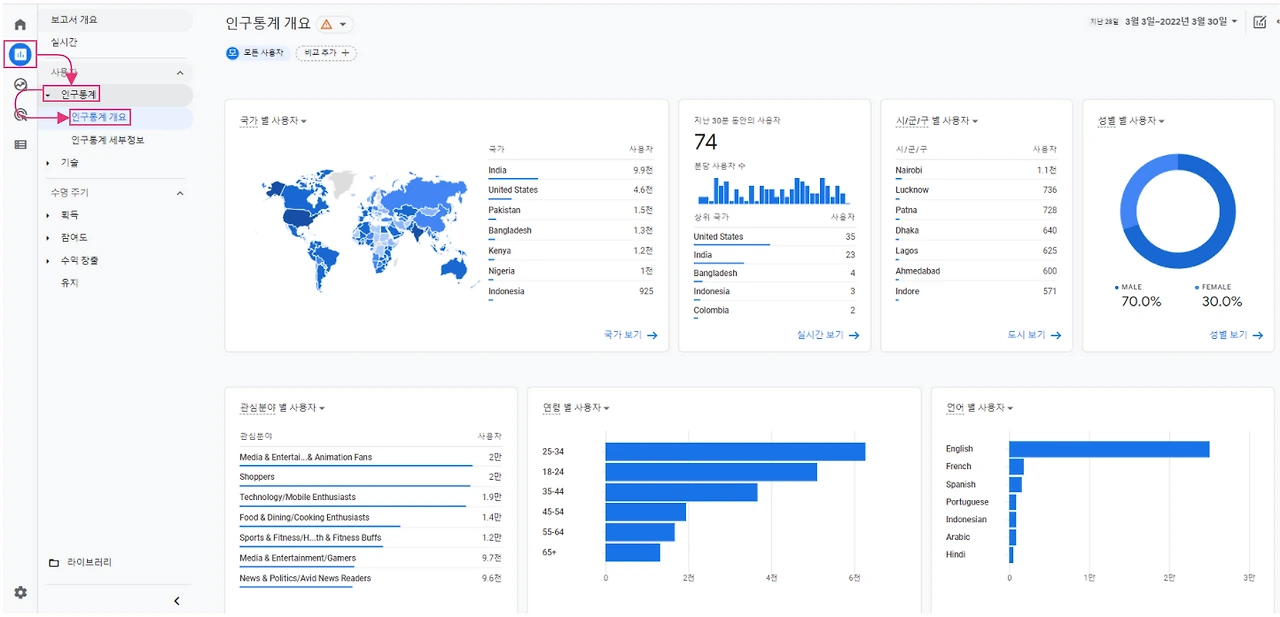Open the 언어 별 사용자 card dropdown

point(980,408)
